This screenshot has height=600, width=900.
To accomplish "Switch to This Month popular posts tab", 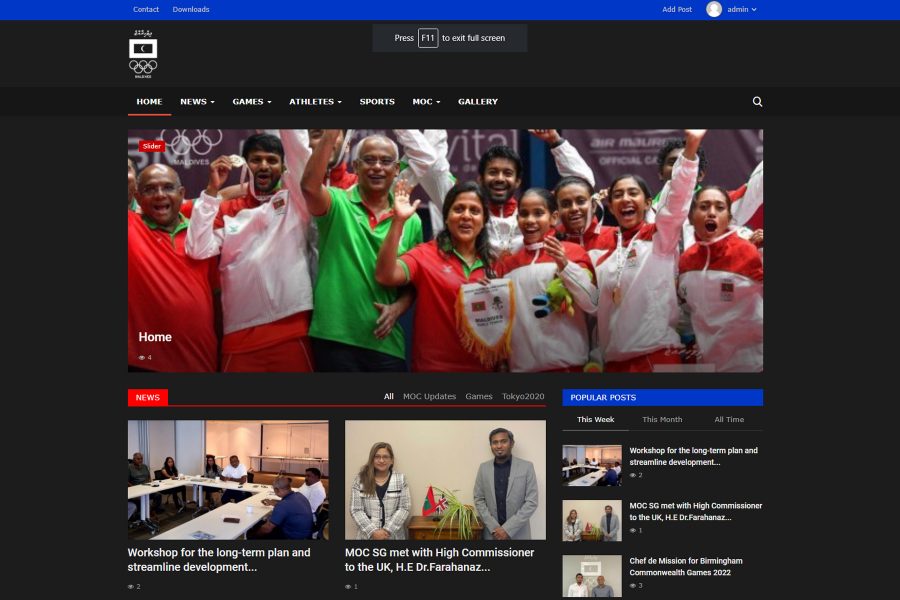I will 662,420.
